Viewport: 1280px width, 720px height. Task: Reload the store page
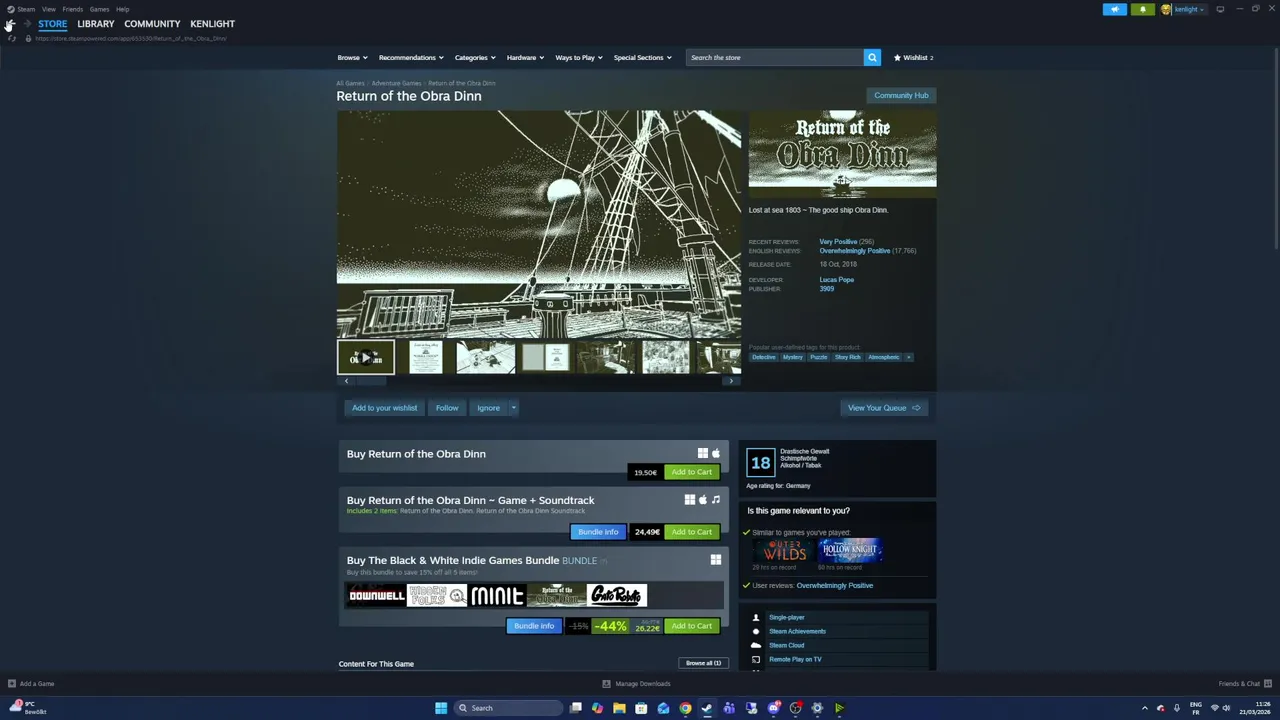pyautogui.click(x=11, y=38)
